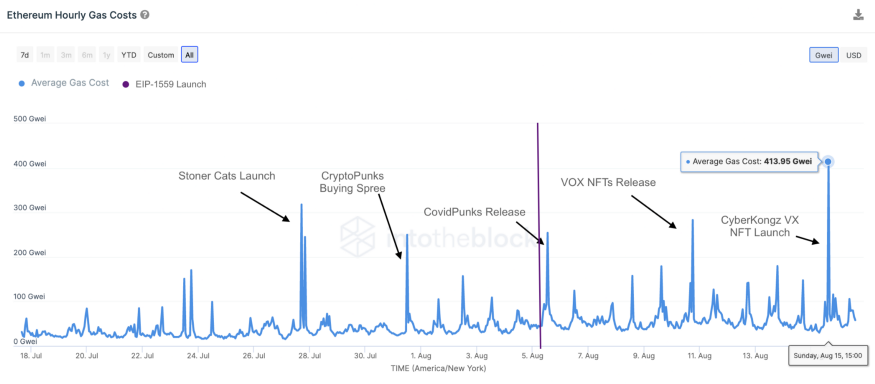Click the Average Gas Cost tooltip box
Viewport: 875px width, 384px height.
[749, 161]
